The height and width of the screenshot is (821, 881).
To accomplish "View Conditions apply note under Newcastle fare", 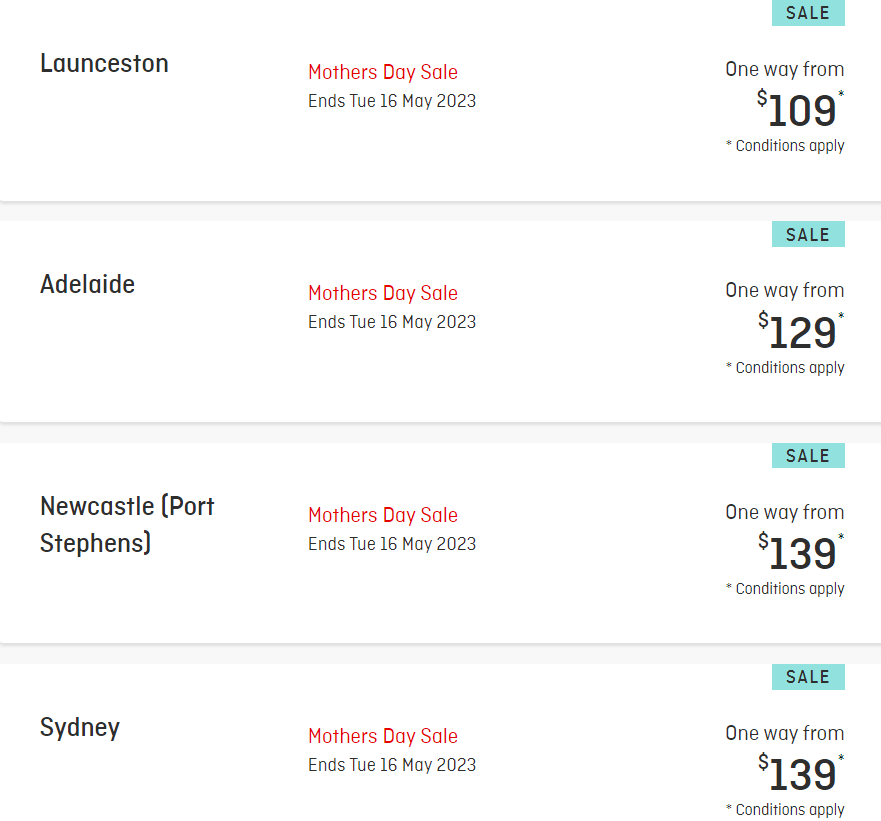I will coord(785,589).
